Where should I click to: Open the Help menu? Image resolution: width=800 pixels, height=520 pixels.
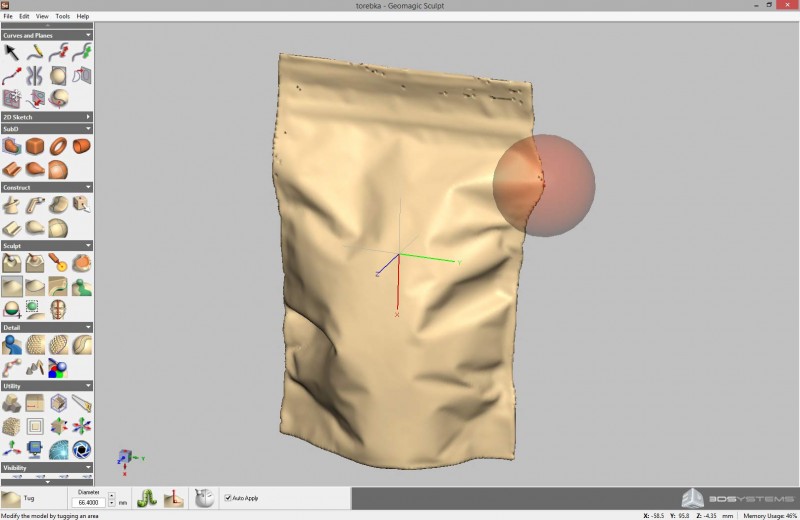click(83, 16)
